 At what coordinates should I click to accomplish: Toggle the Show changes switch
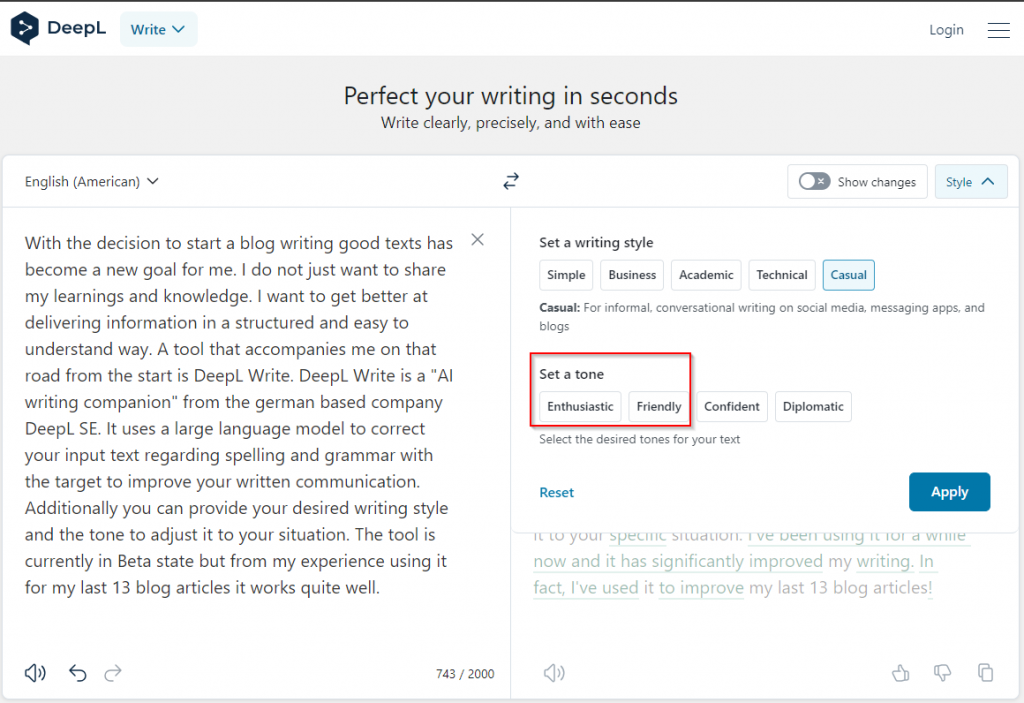pyautogui.click(x=814, y=181)
